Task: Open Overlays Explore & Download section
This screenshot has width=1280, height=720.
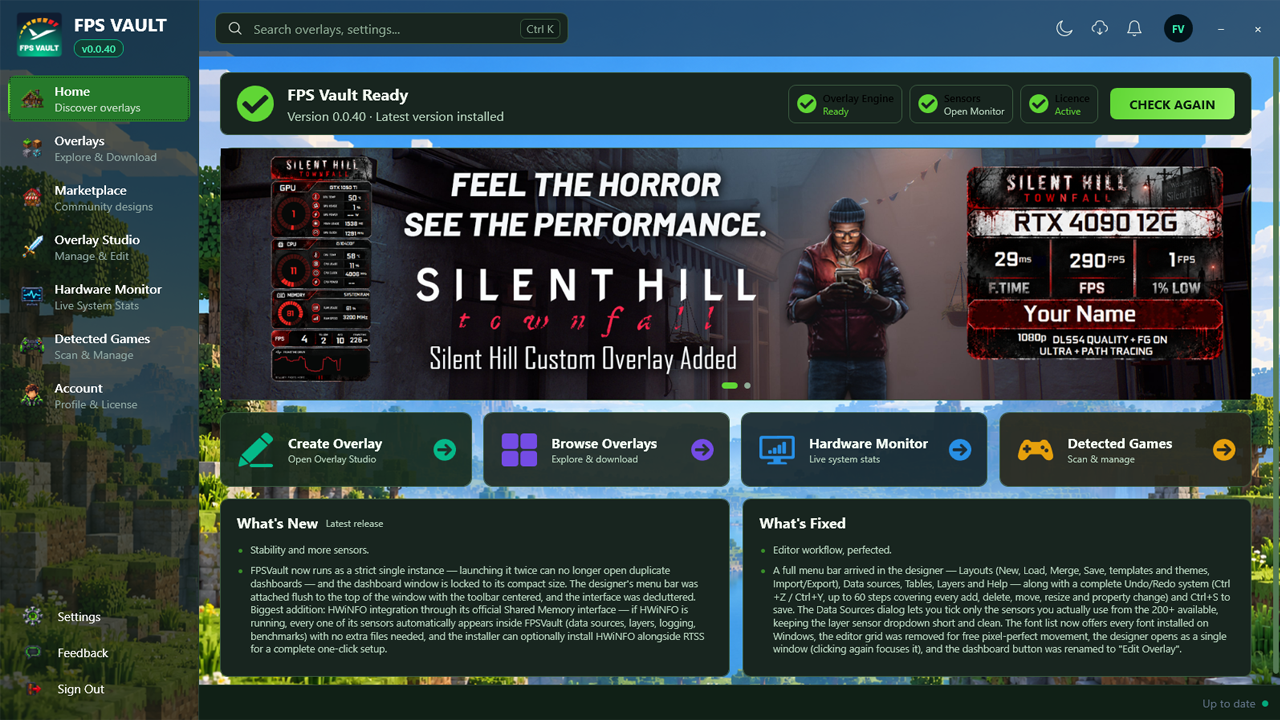Action: (x=99, y=149)
